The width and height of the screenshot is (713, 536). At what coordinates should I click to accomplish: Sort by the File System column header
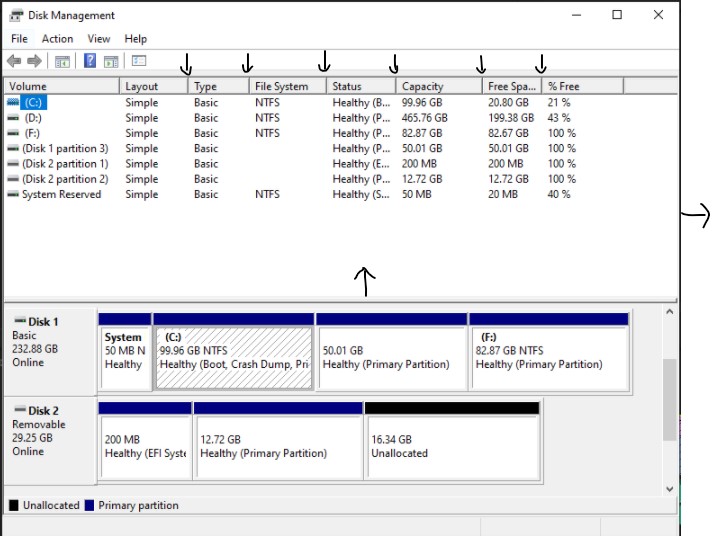click(288, 86)
